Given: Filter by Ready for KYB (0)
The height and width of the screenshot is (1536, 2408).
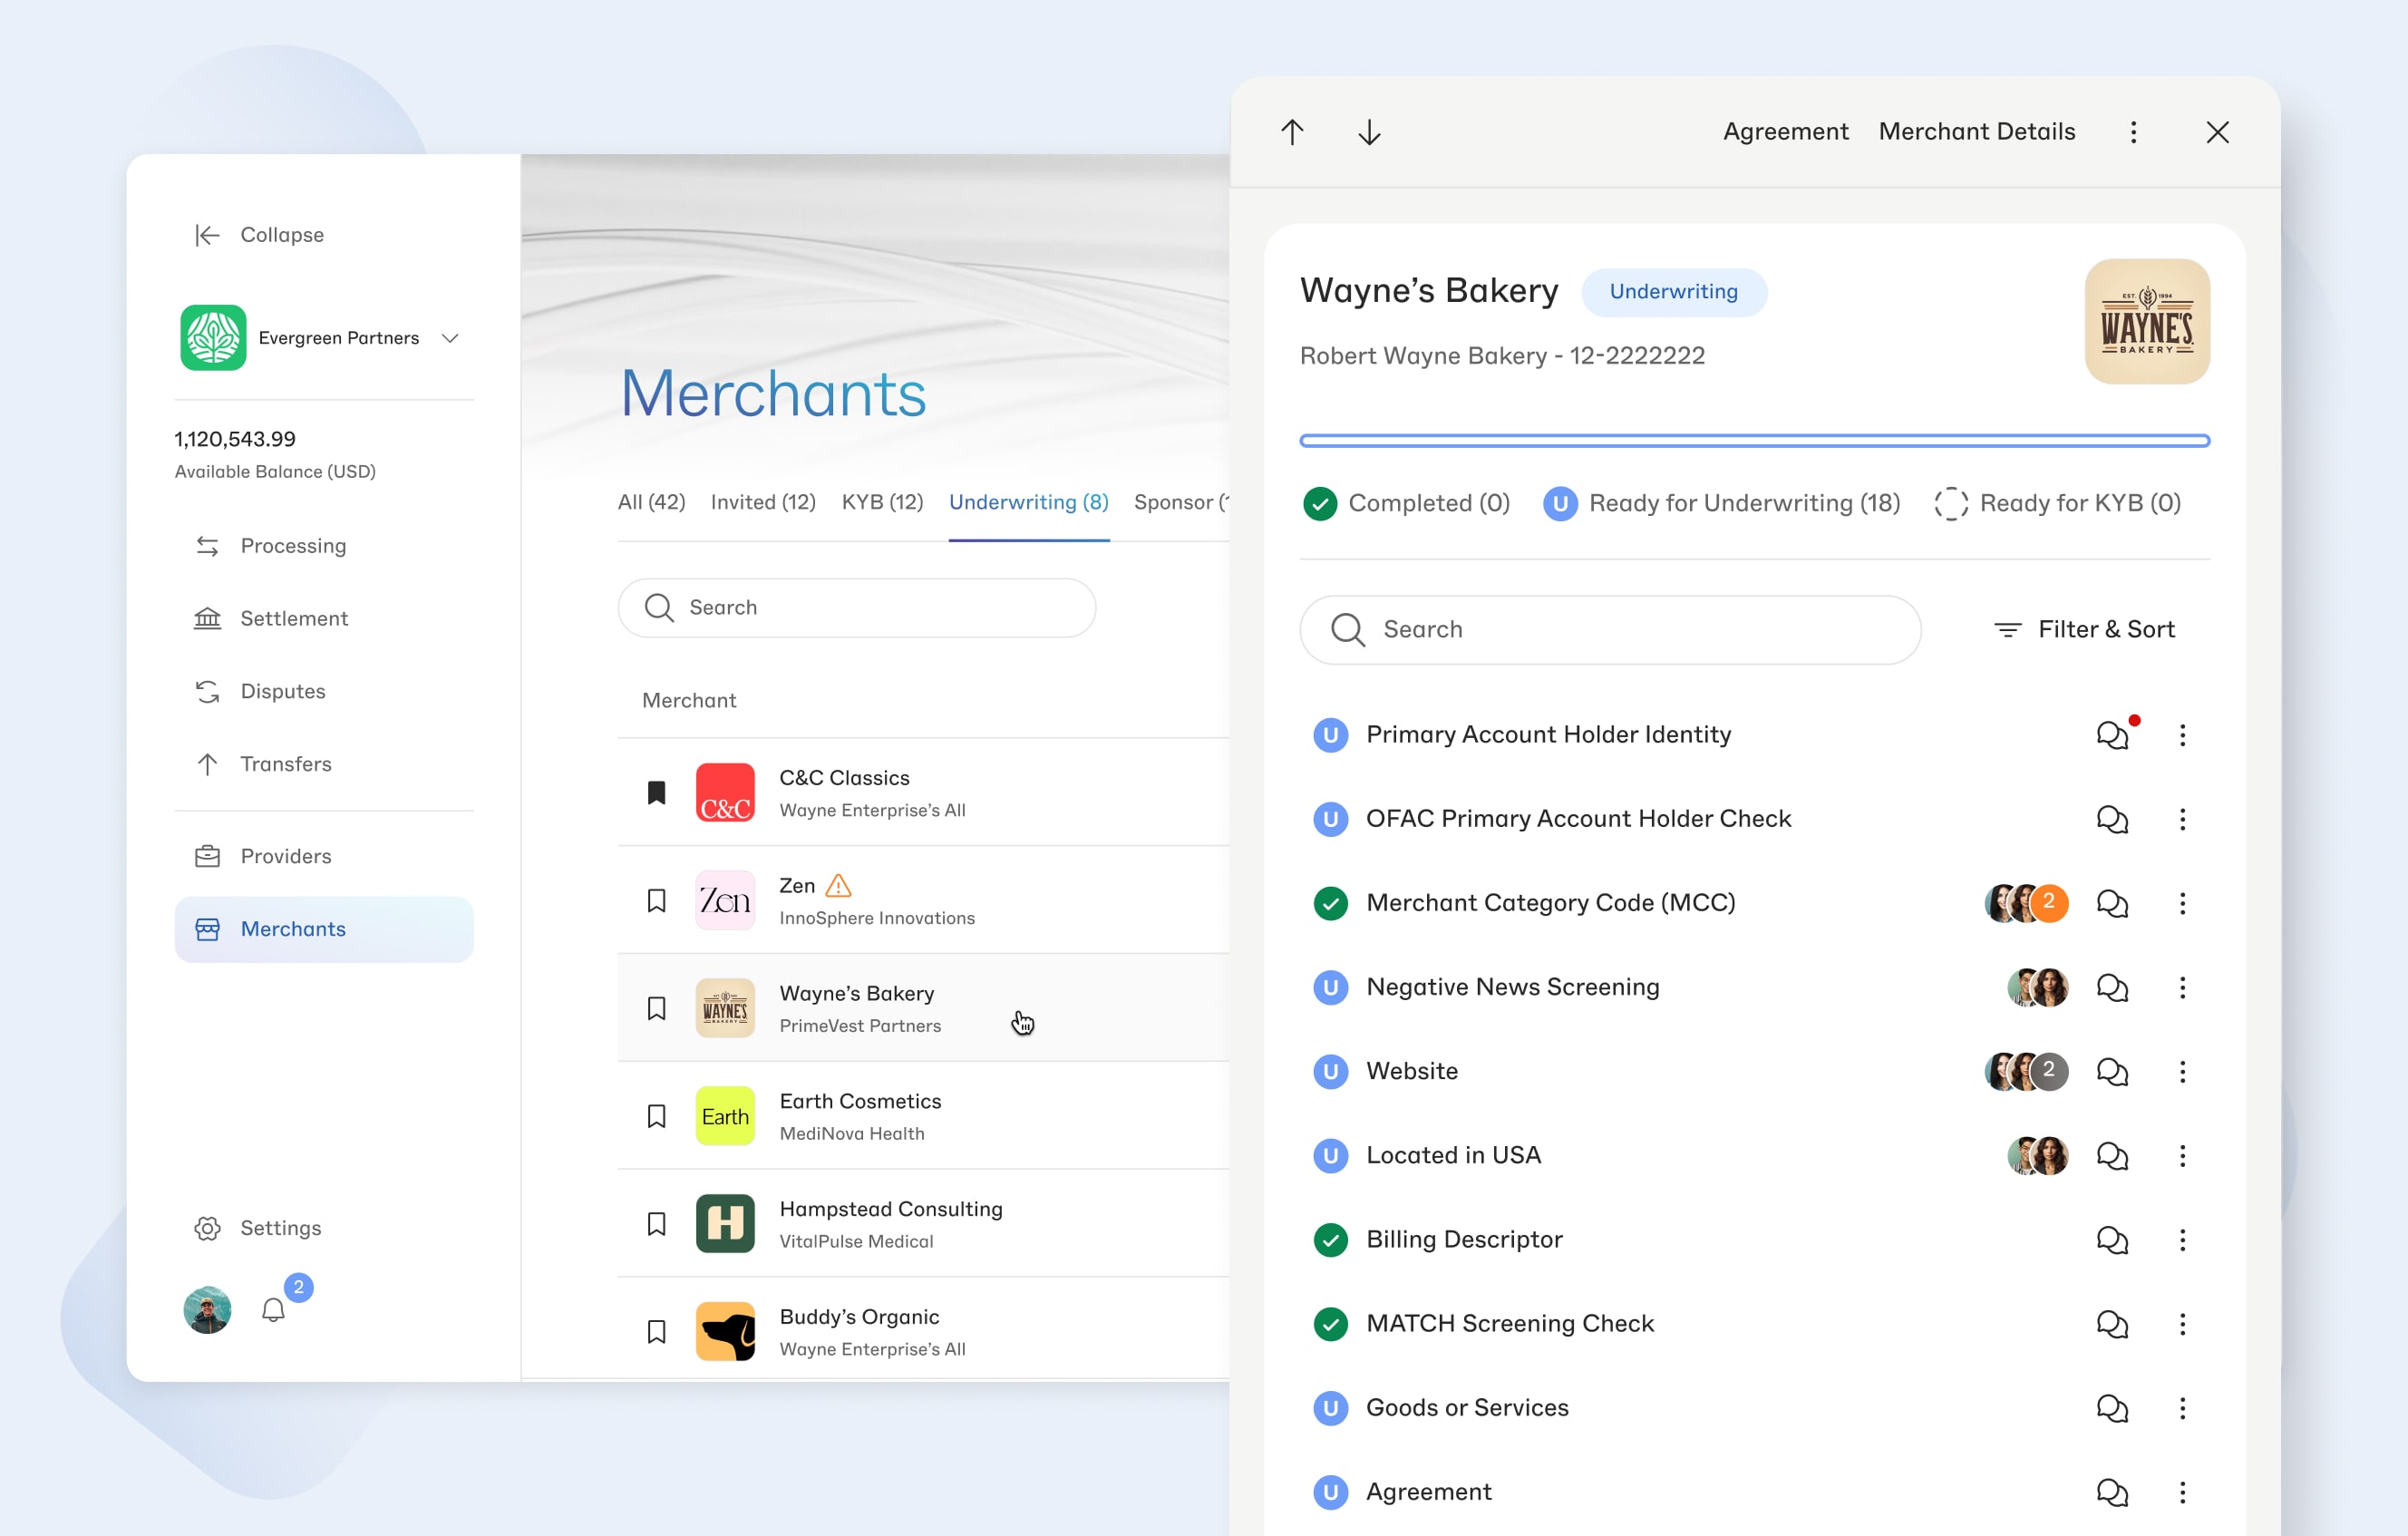Looking at the screenshot, I should (2057, 503).
